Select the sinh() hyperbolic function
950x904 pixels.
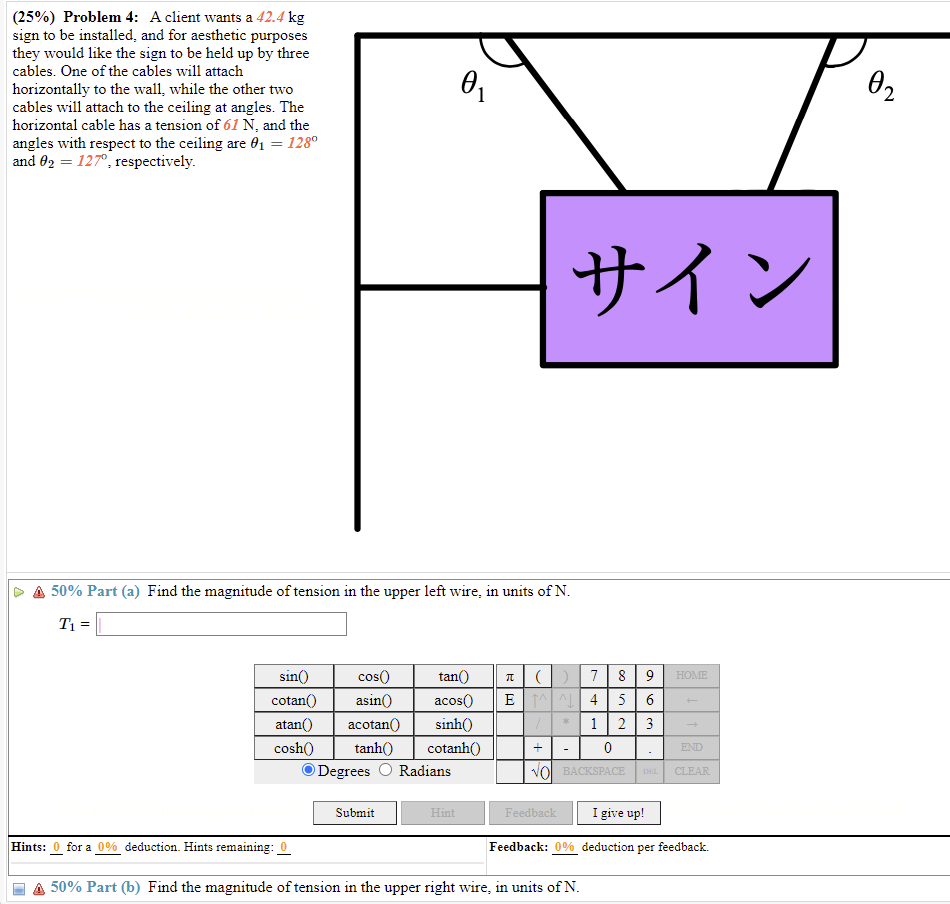click(453, 723)
